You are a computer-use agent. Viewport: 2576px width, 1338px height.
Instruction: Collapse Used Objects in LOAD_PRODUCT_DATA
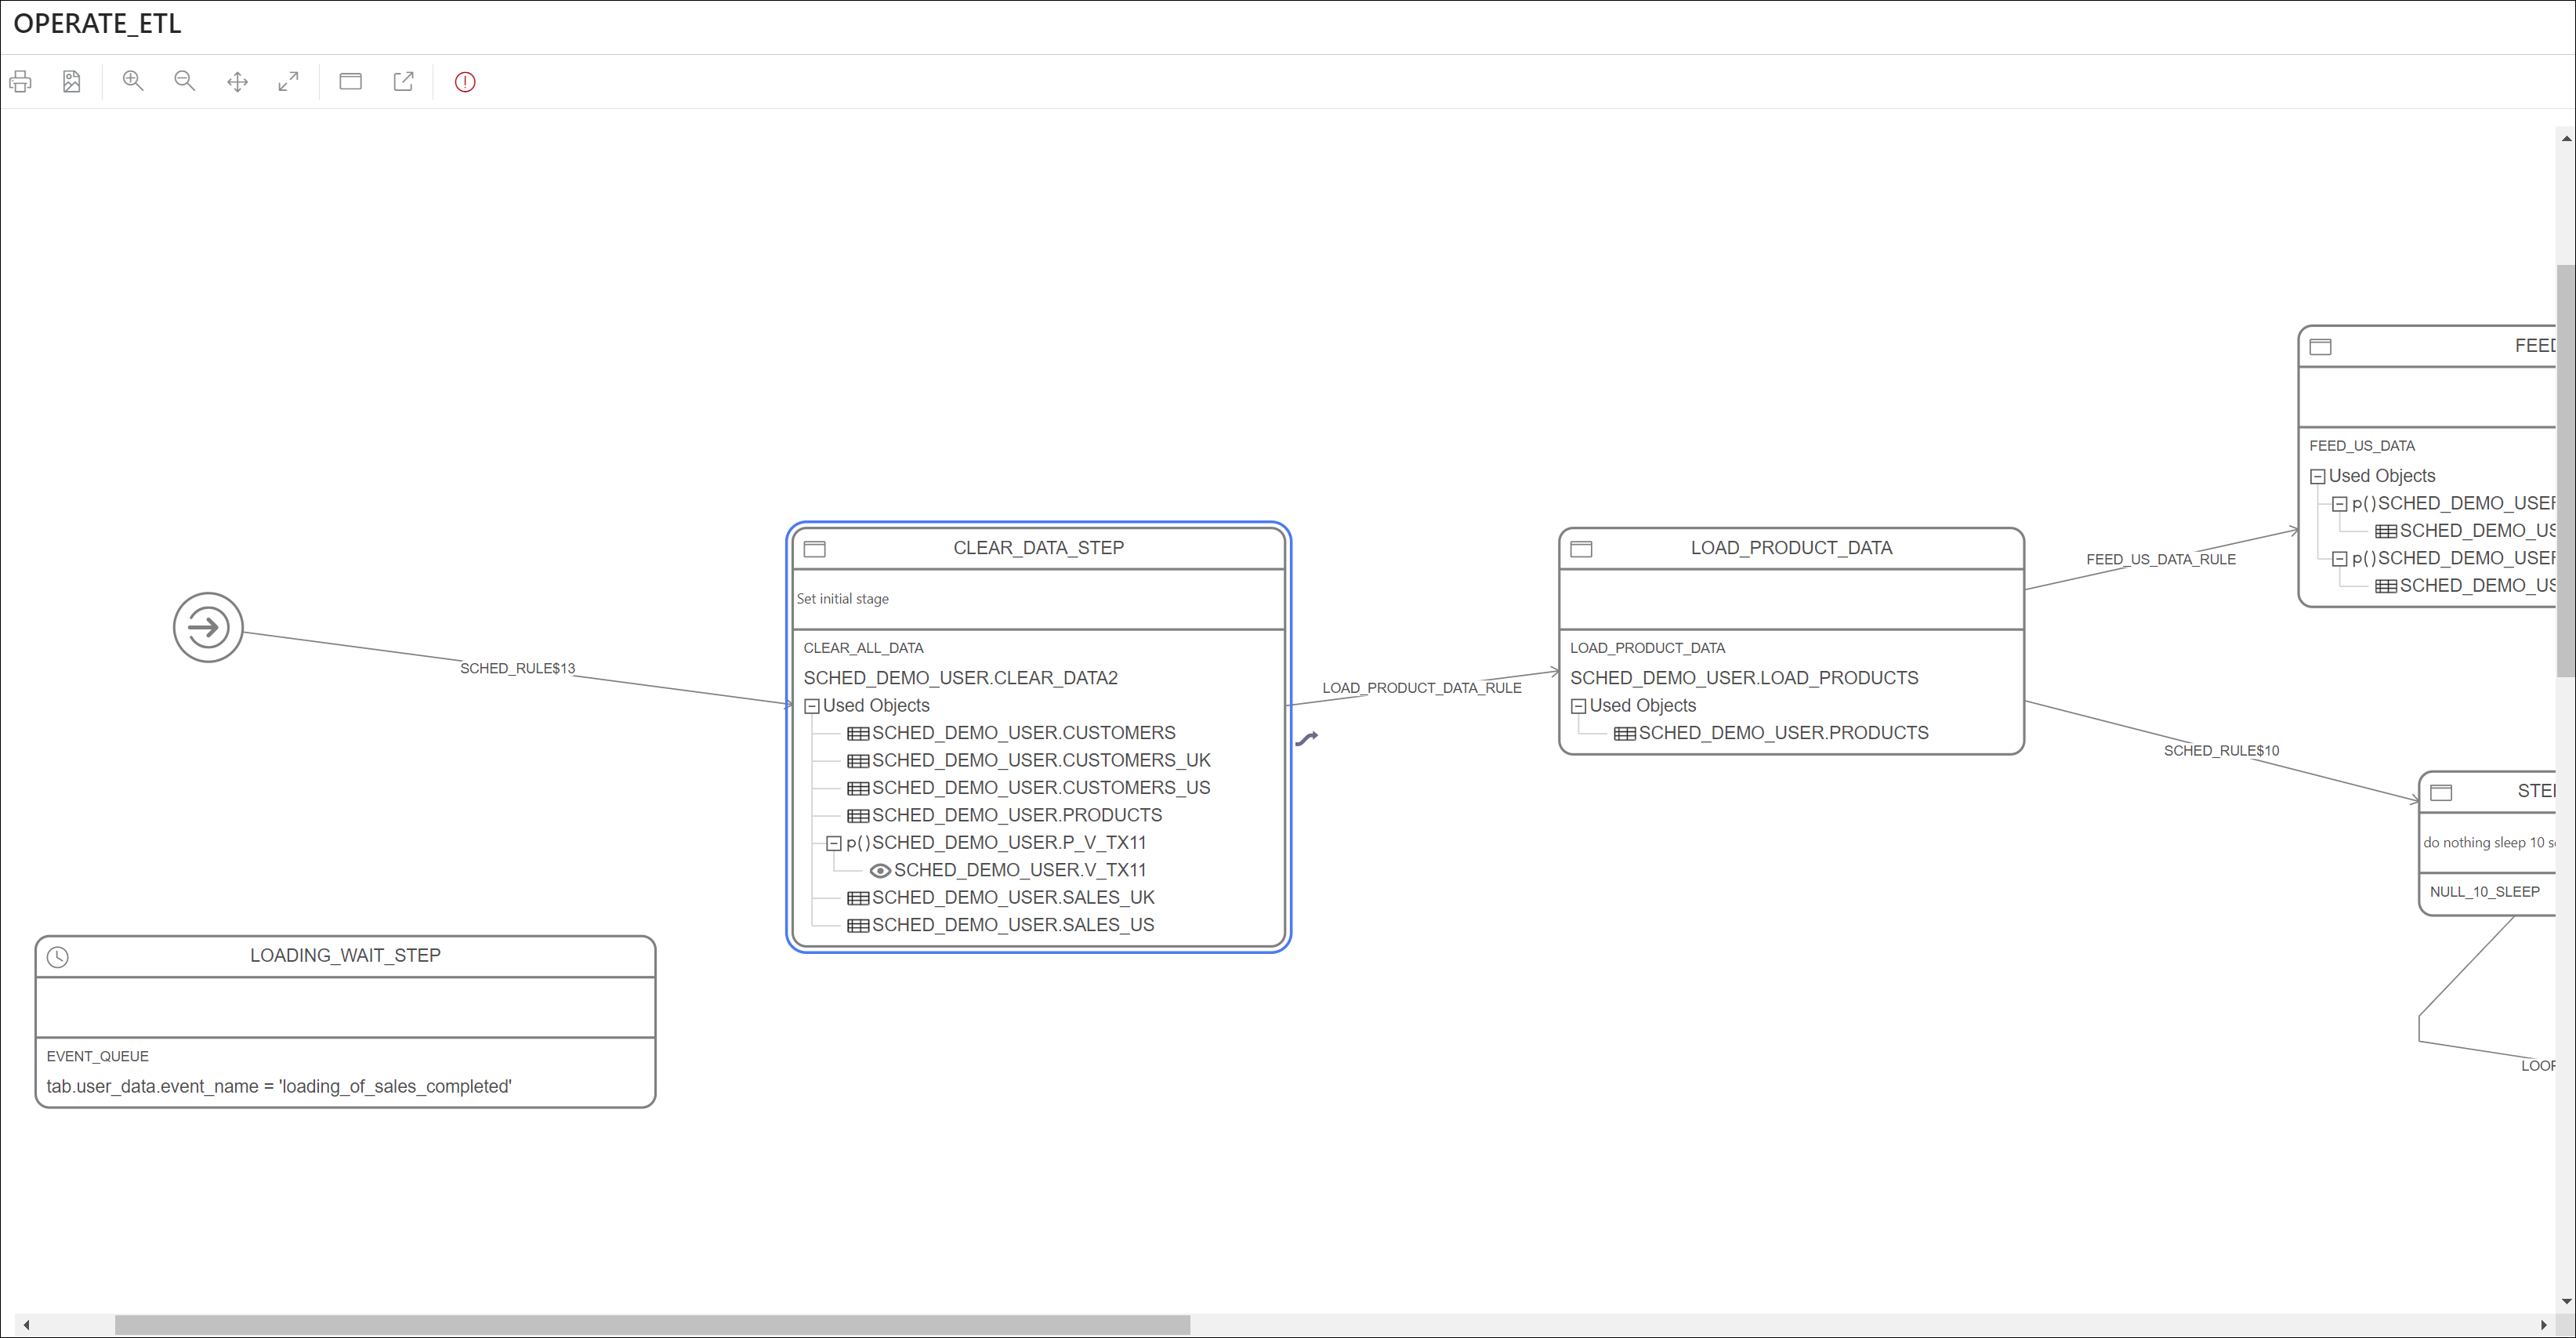(1578, 705)
